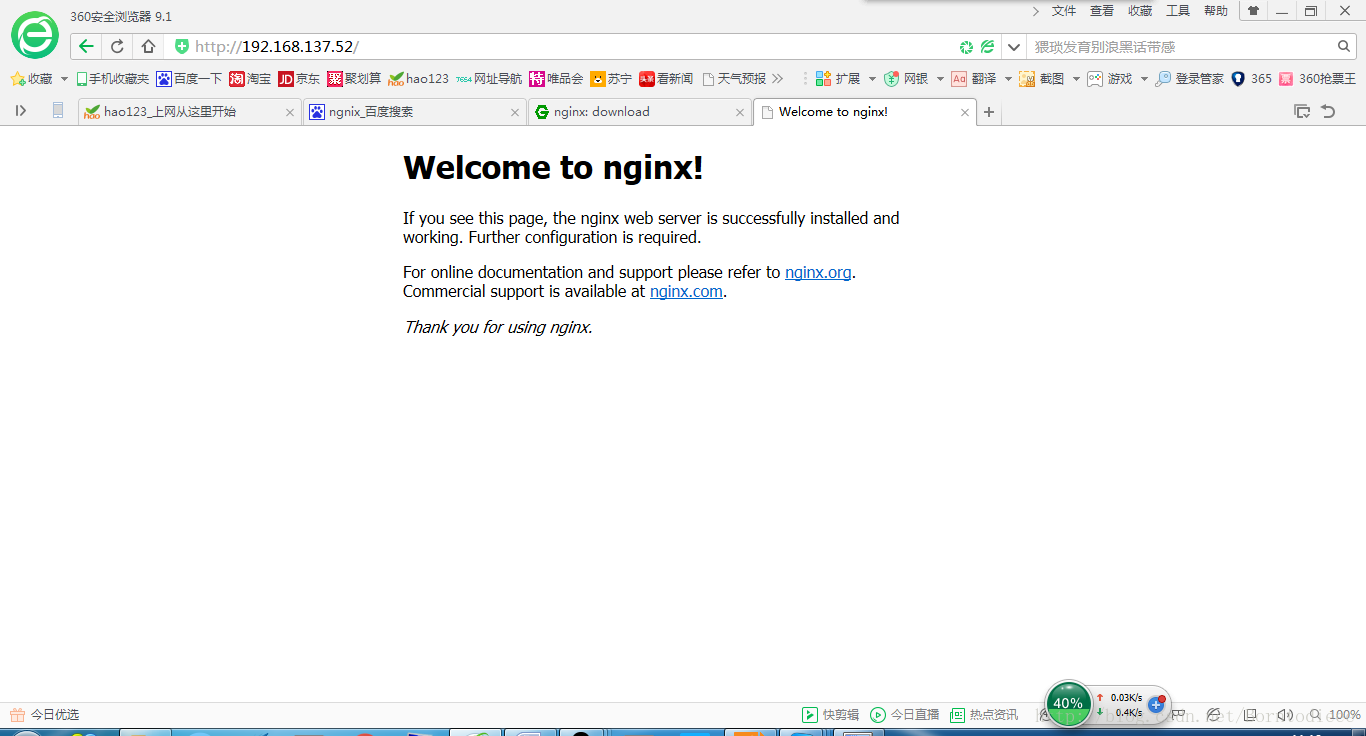
Task: Click the chevron before the 文件 menu
Action: point(1036,11)
